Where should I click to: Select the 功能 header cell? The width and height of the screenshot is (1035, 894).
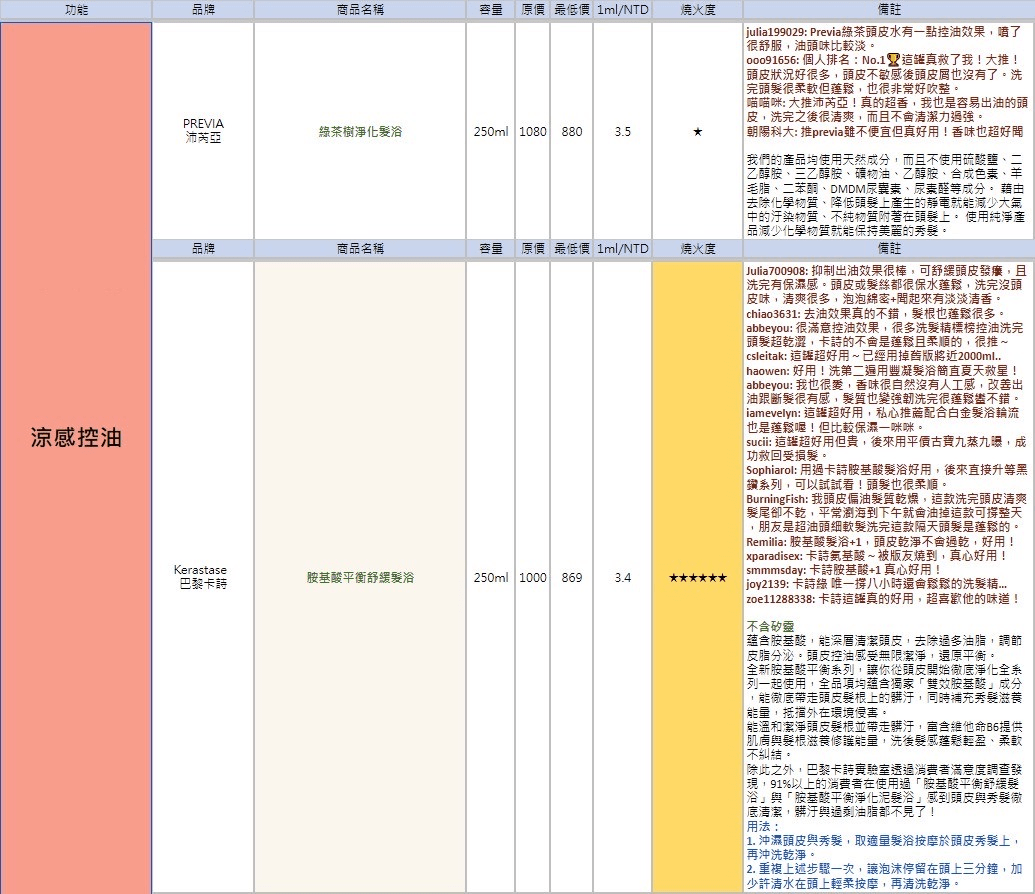(76, 9)
